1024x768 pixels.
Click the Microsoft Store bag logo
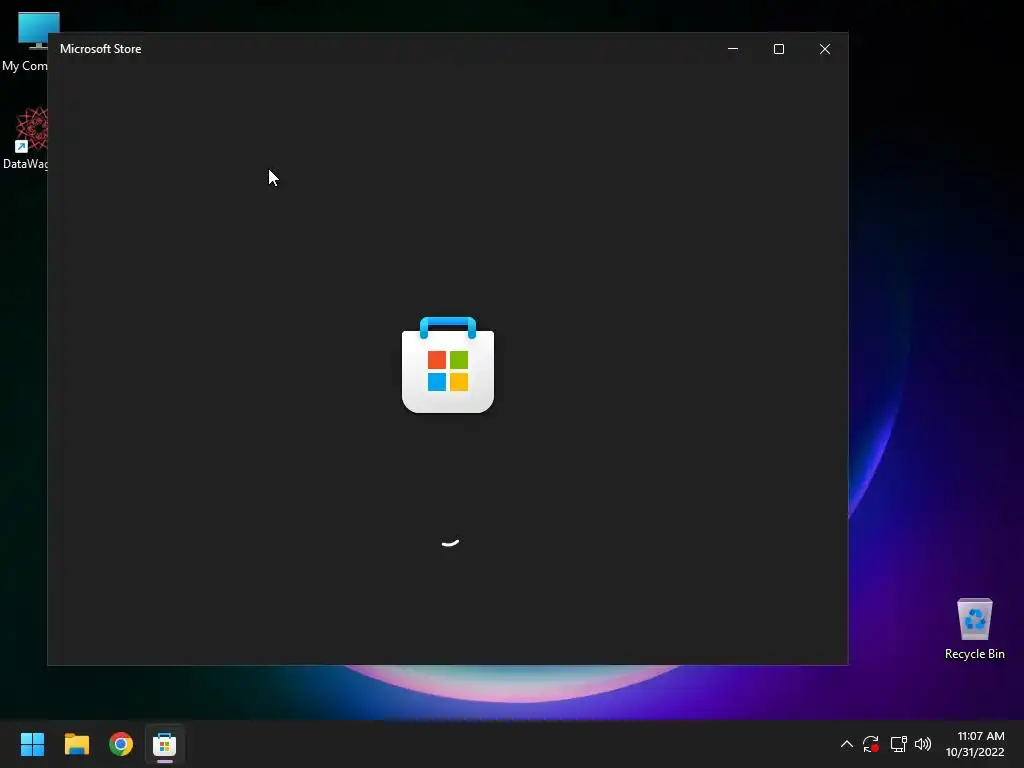448,365
